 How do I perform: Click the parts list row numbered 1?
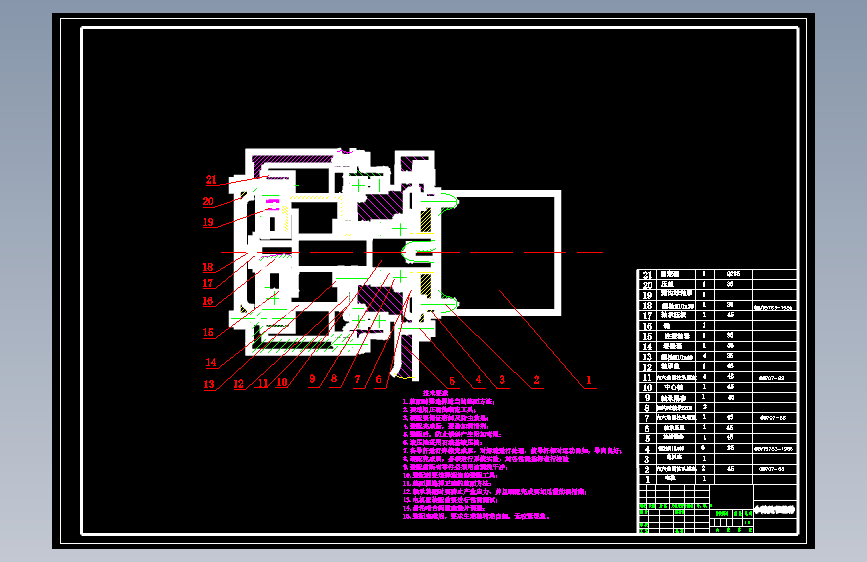tap(717, 479)
